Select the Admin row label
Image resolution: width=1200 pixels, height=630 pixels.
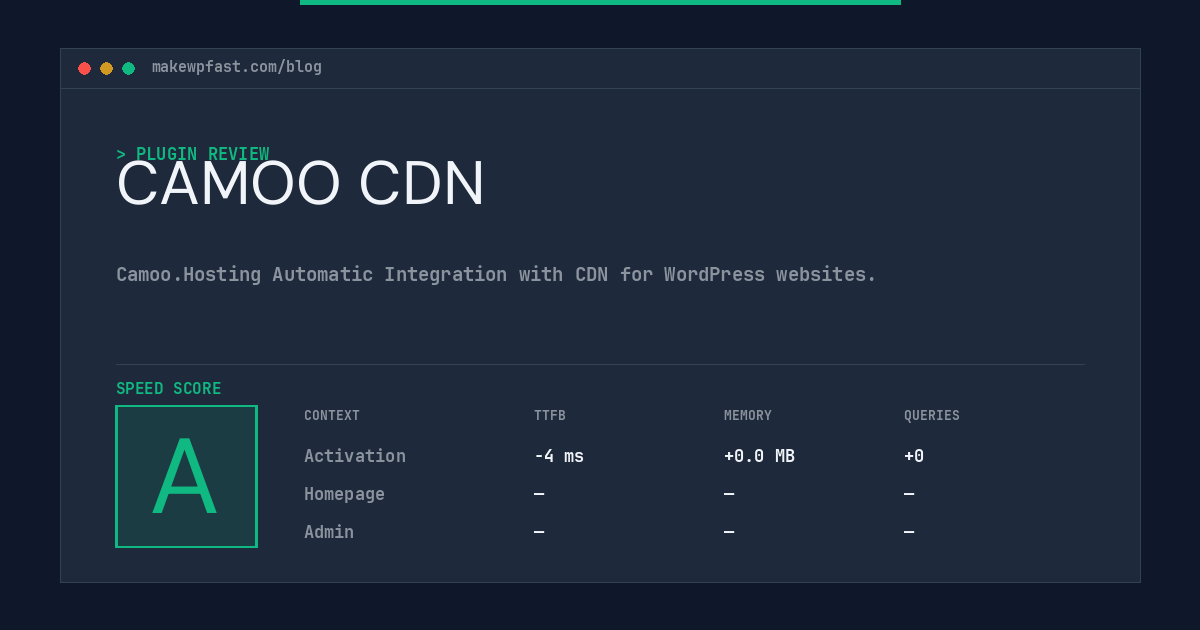tap(329, 532)
